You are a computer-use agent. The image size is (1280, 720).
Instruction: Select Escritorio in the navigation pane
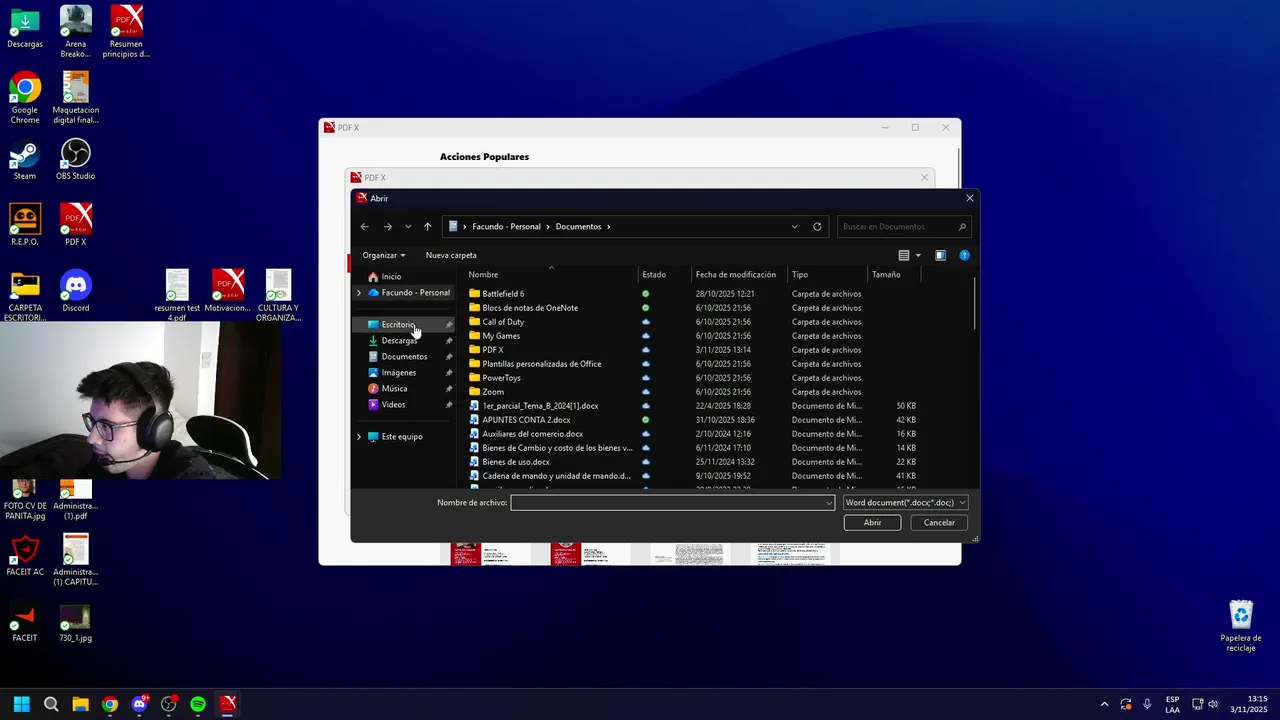pyautogui.click(x=398, y=325)
